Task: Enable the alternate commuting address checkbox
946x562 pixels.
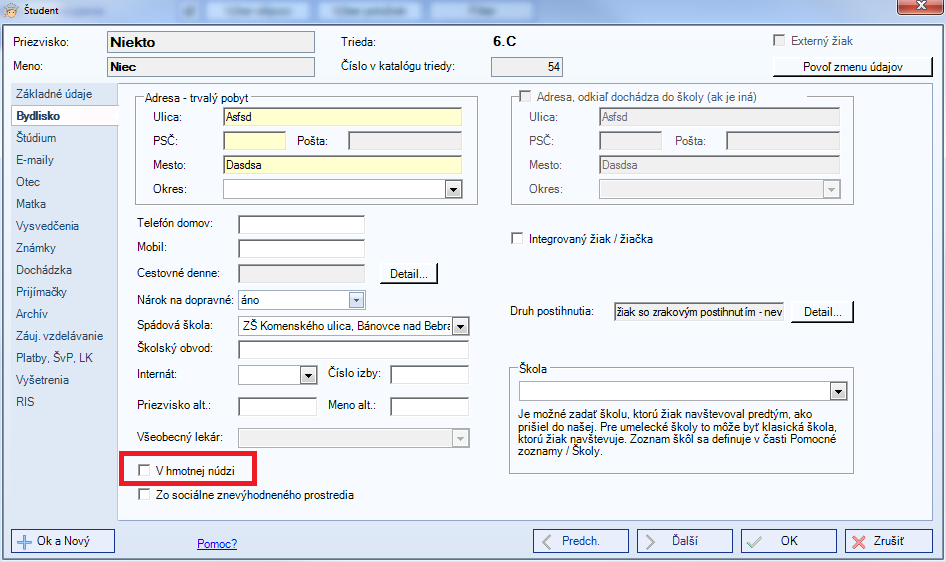Action: click(525, 96)
